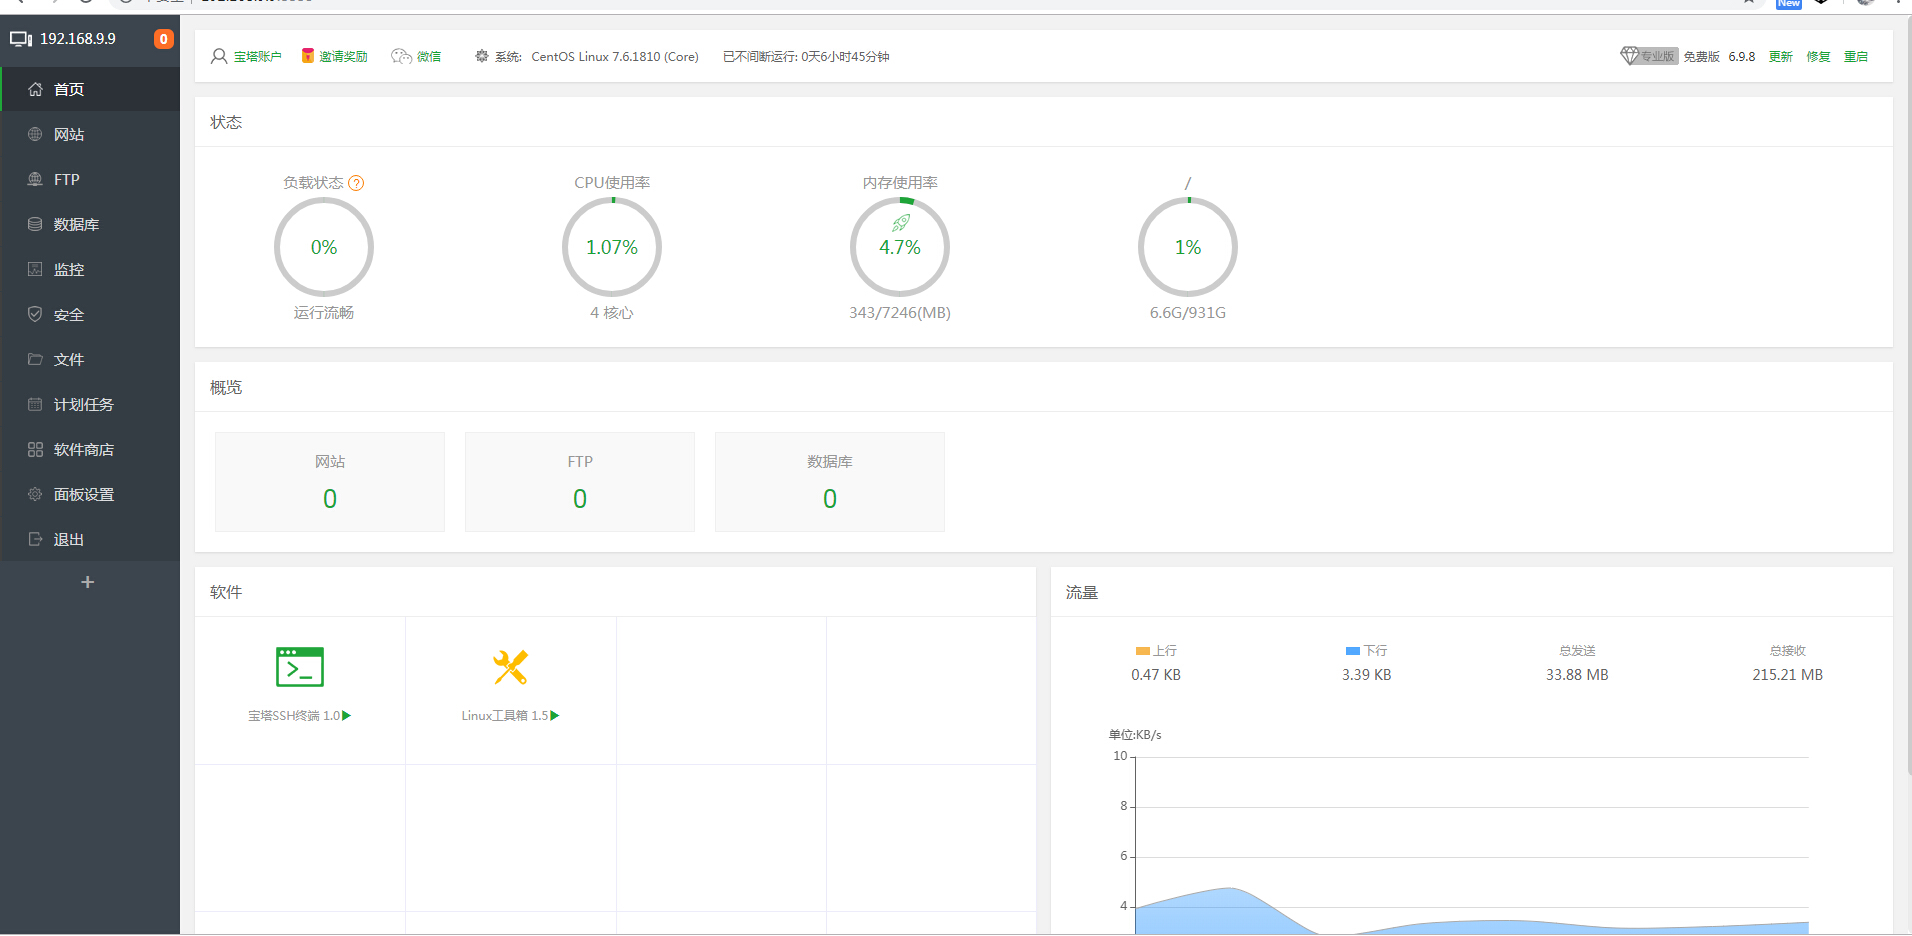
Task: Click the 重启 restart link
Action: (1855, 57)
